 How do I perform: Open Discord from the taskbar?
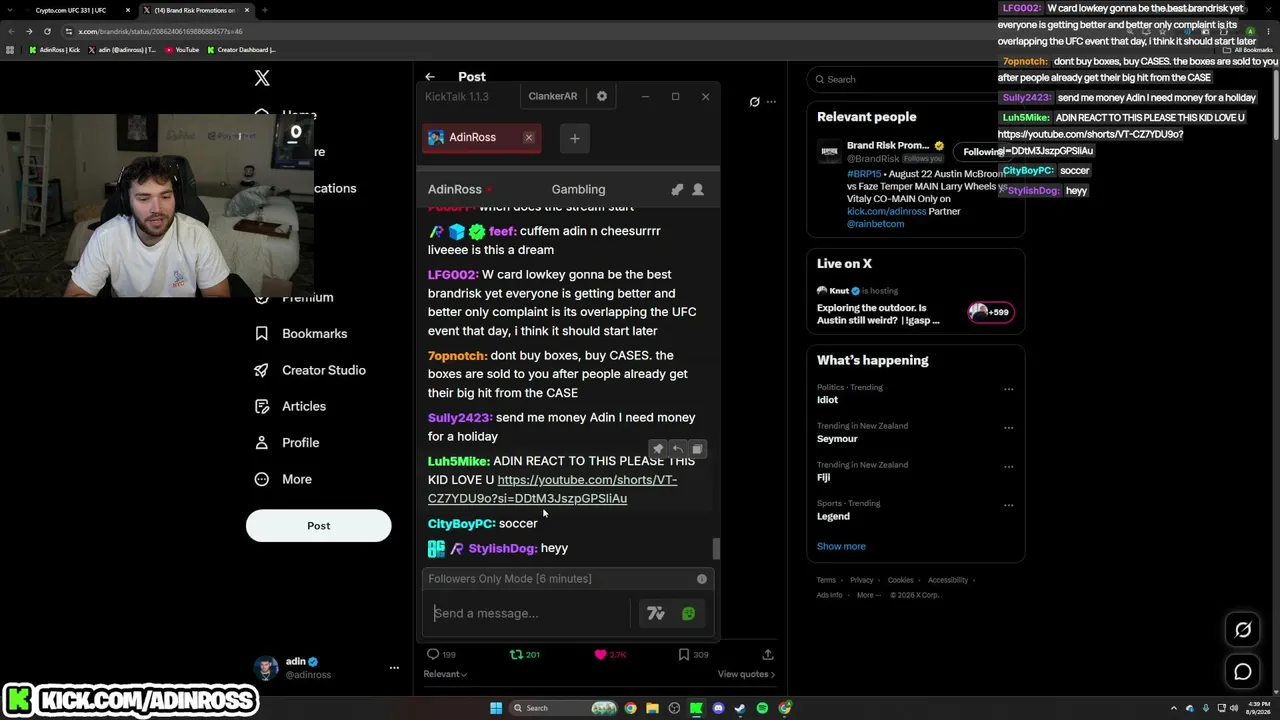coord(718,708)
